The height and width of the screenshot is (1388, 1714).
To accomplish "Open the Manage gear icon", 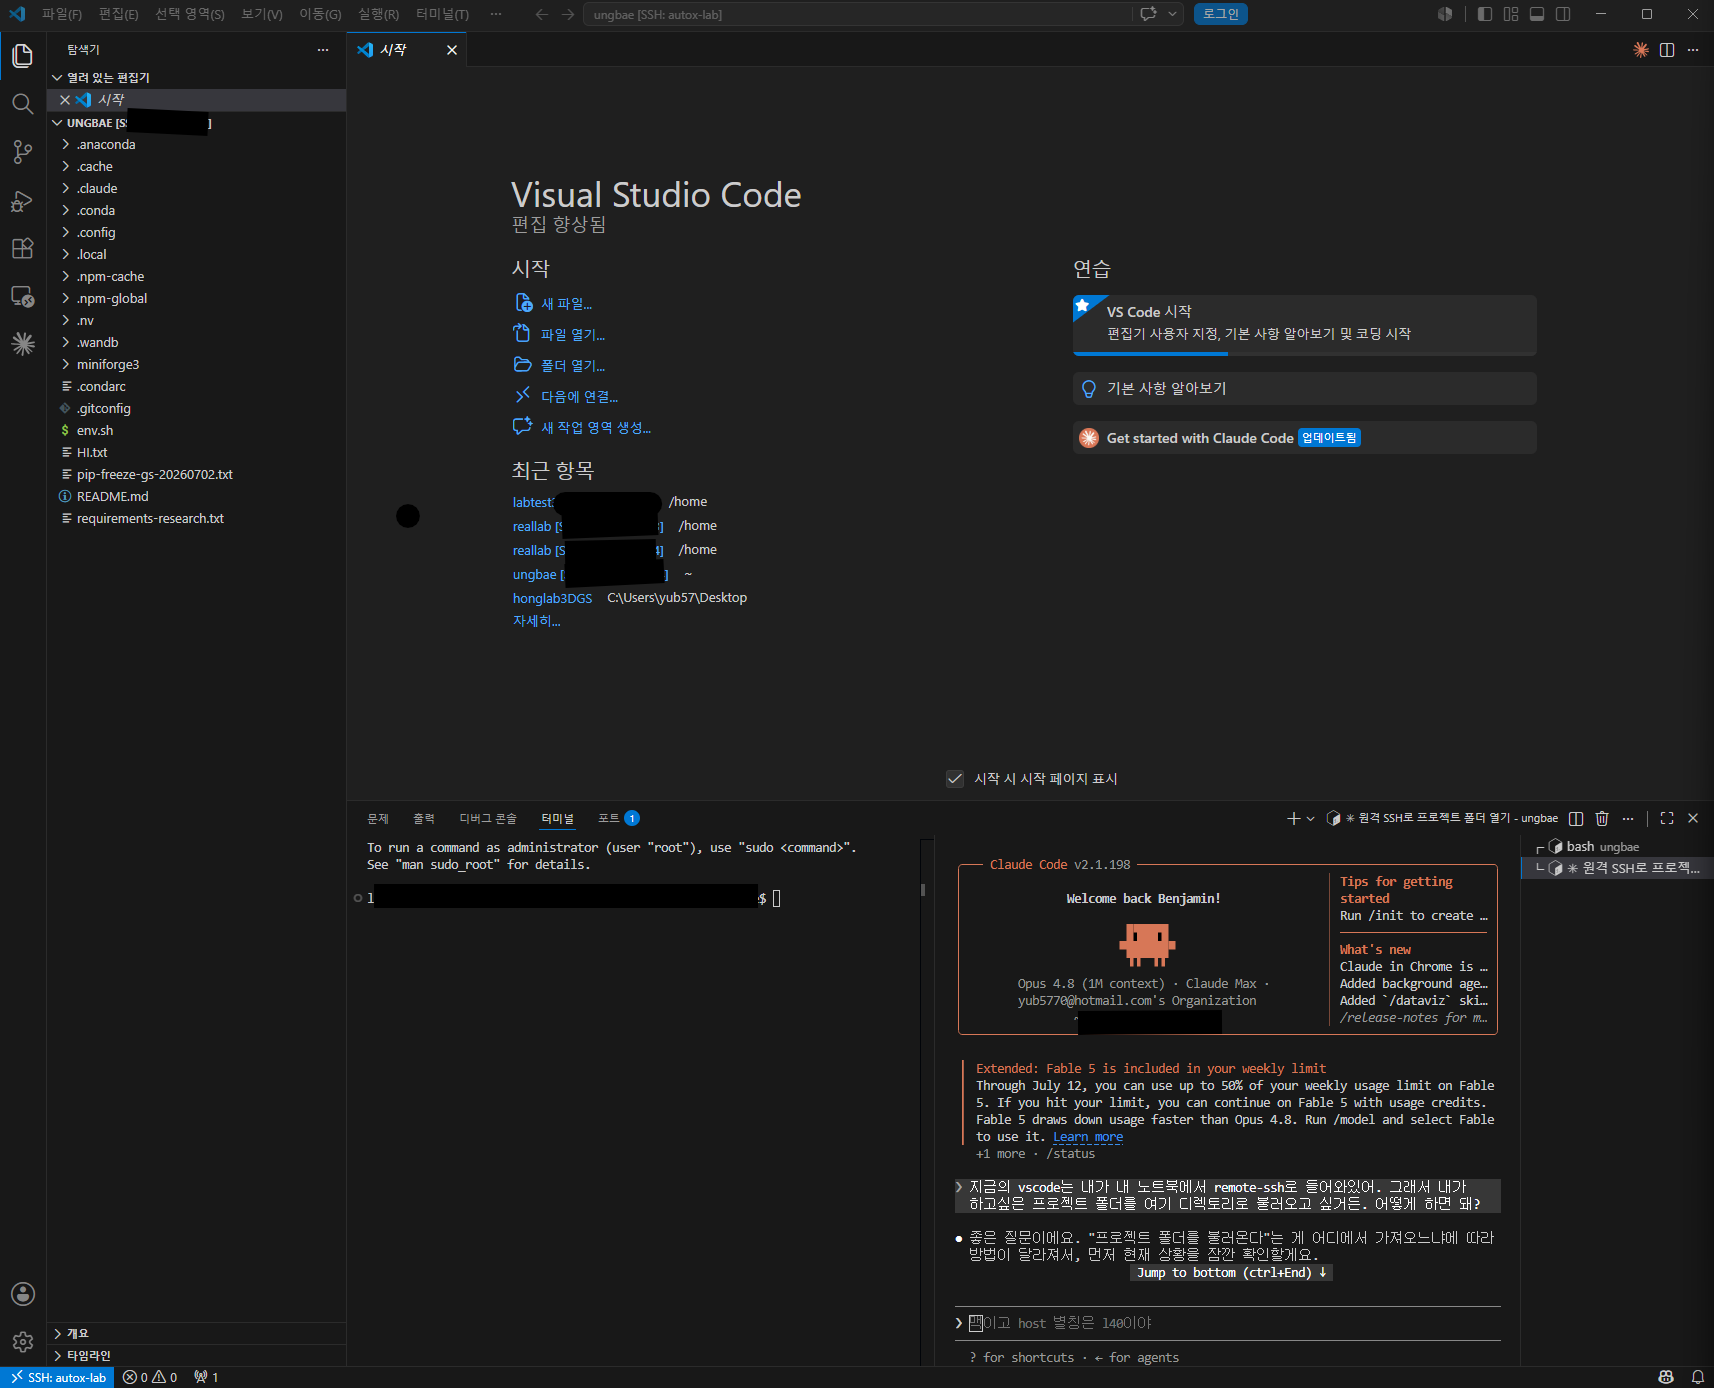I will (22, 1342).
